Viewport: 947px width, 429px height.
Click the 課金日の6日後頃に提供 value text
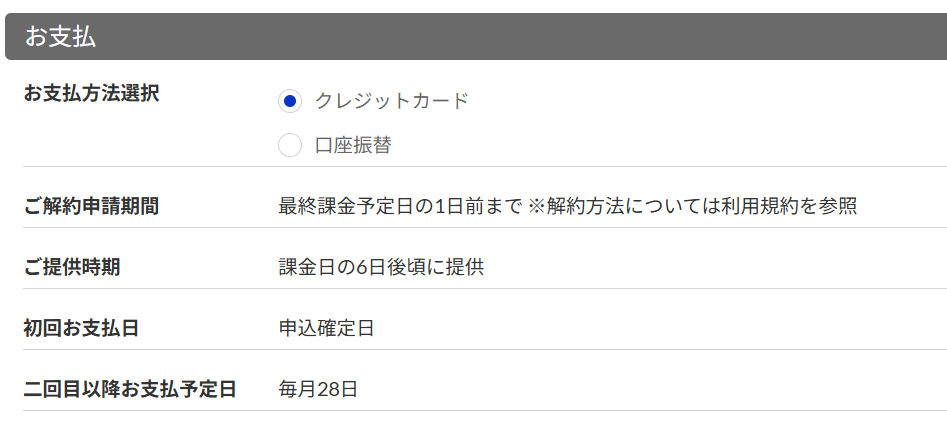point(381,268)
